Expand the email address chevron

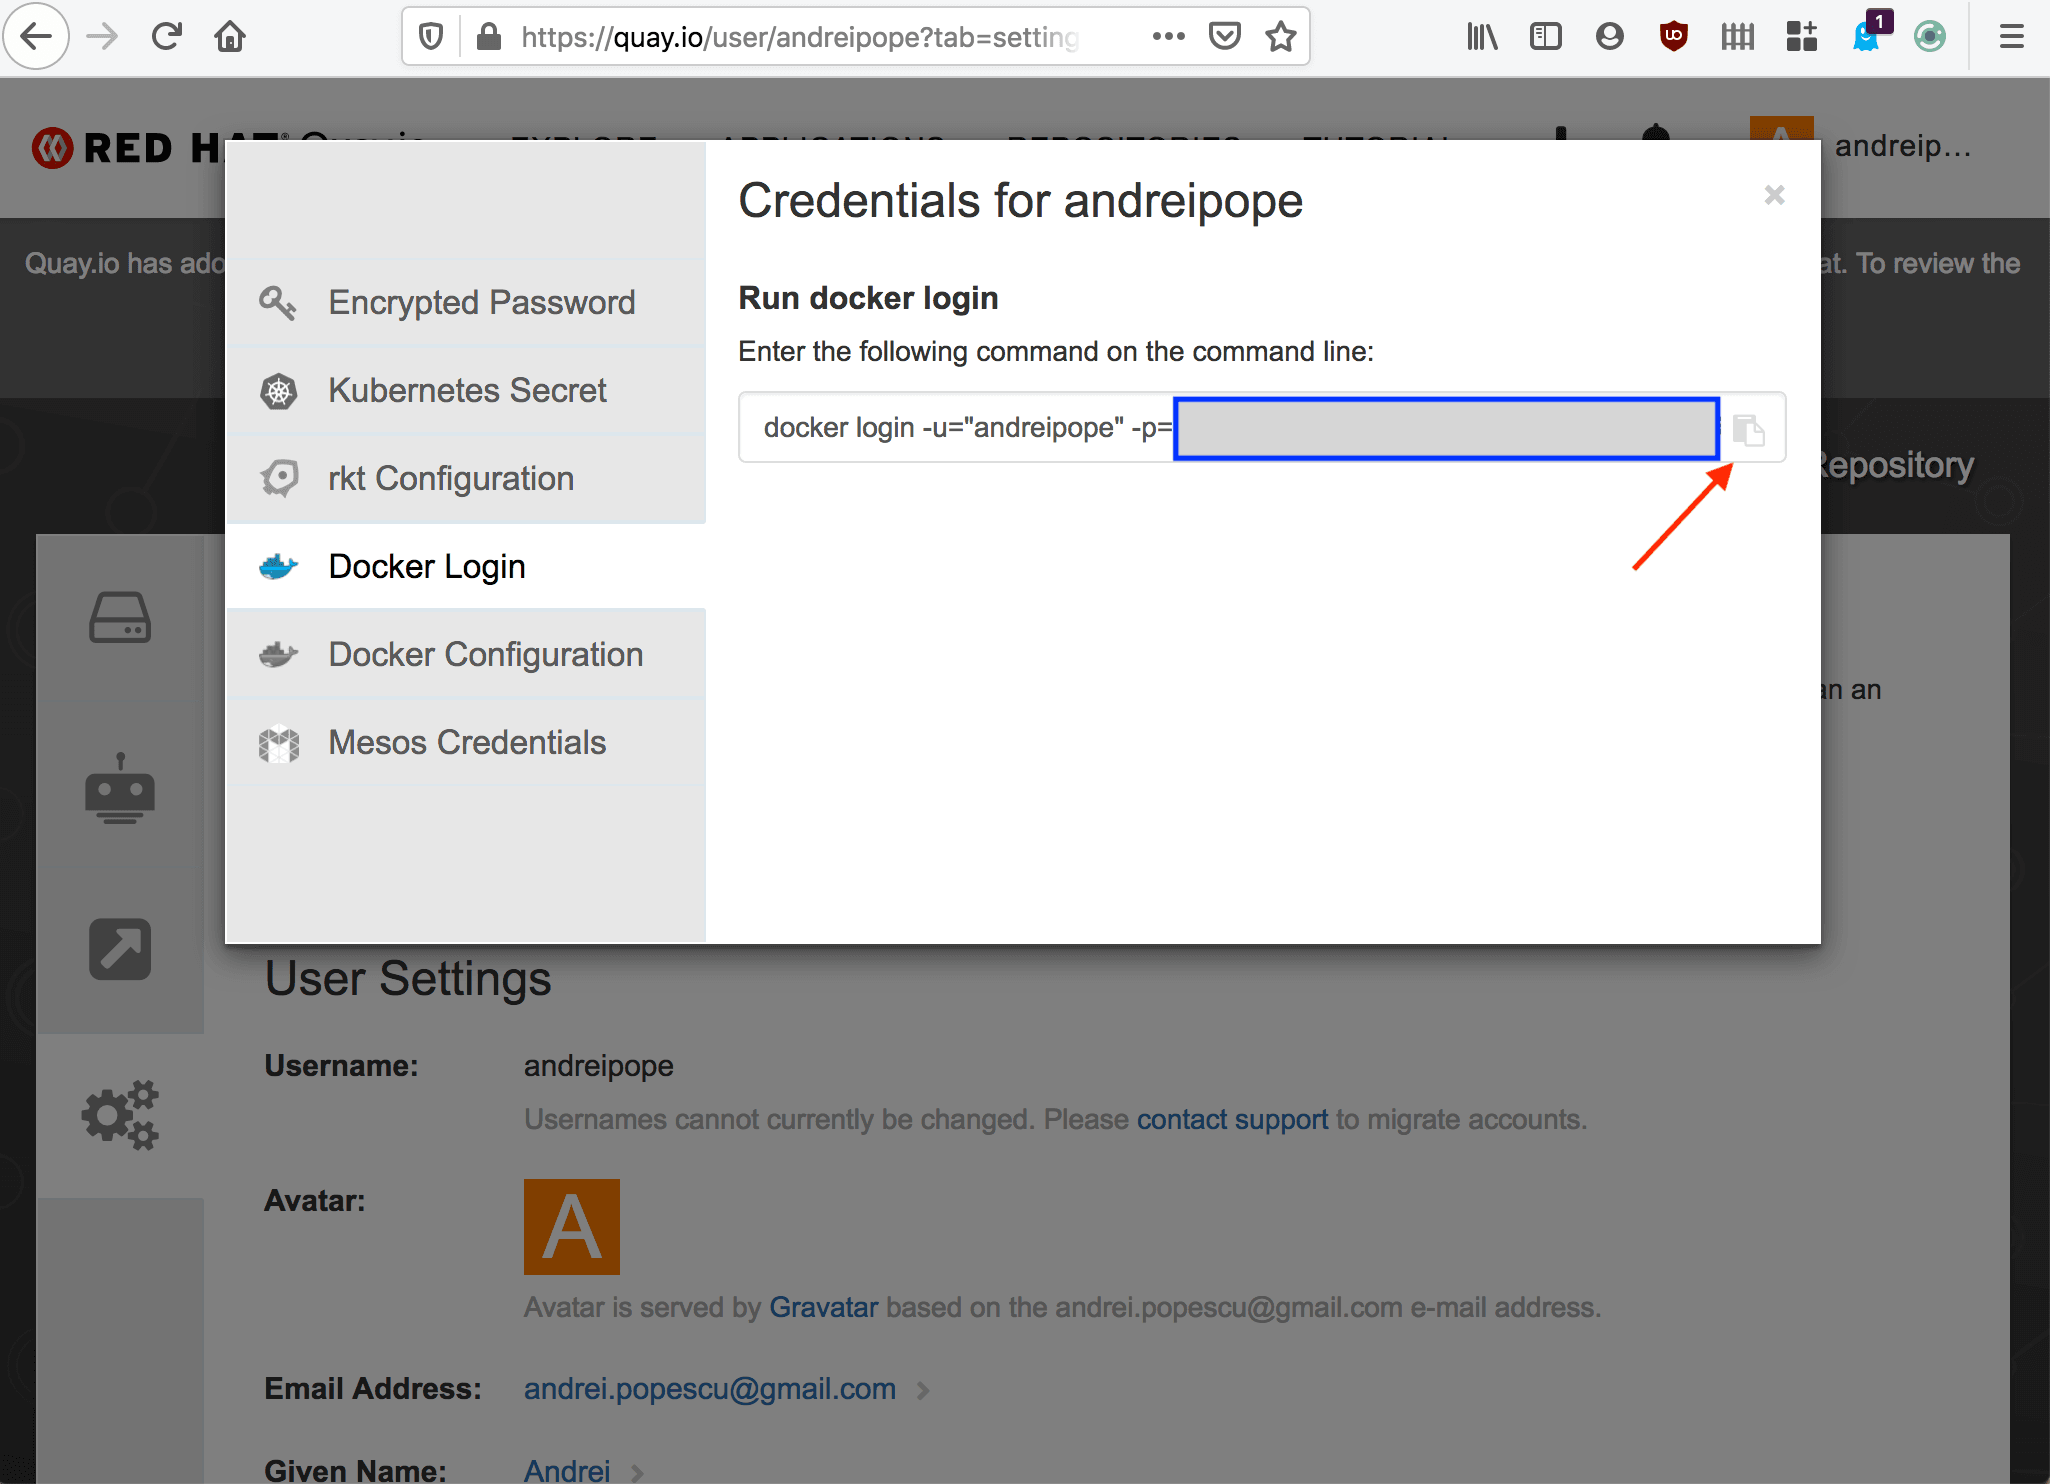(x=923, y=1390)
